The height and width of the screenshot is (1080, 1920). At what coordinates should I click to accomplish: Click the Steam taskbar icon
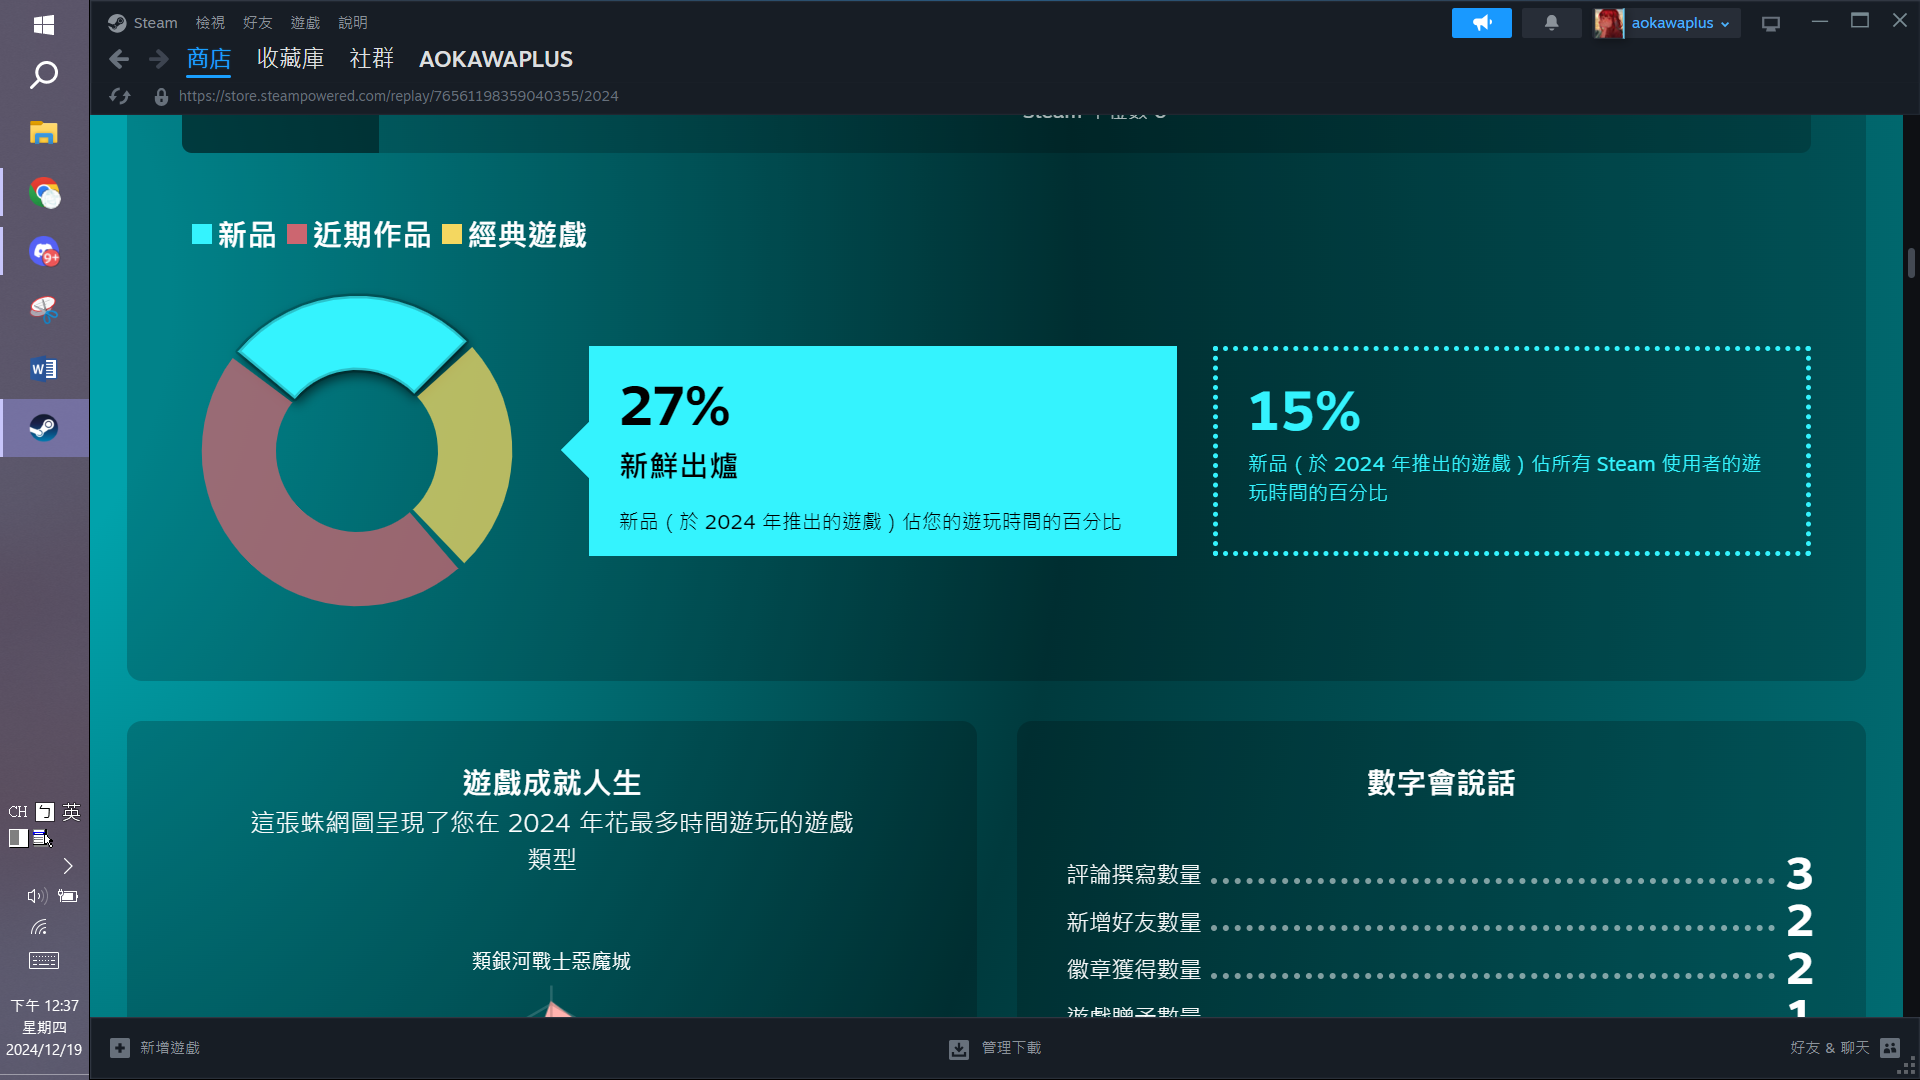[x=44, y=428]
